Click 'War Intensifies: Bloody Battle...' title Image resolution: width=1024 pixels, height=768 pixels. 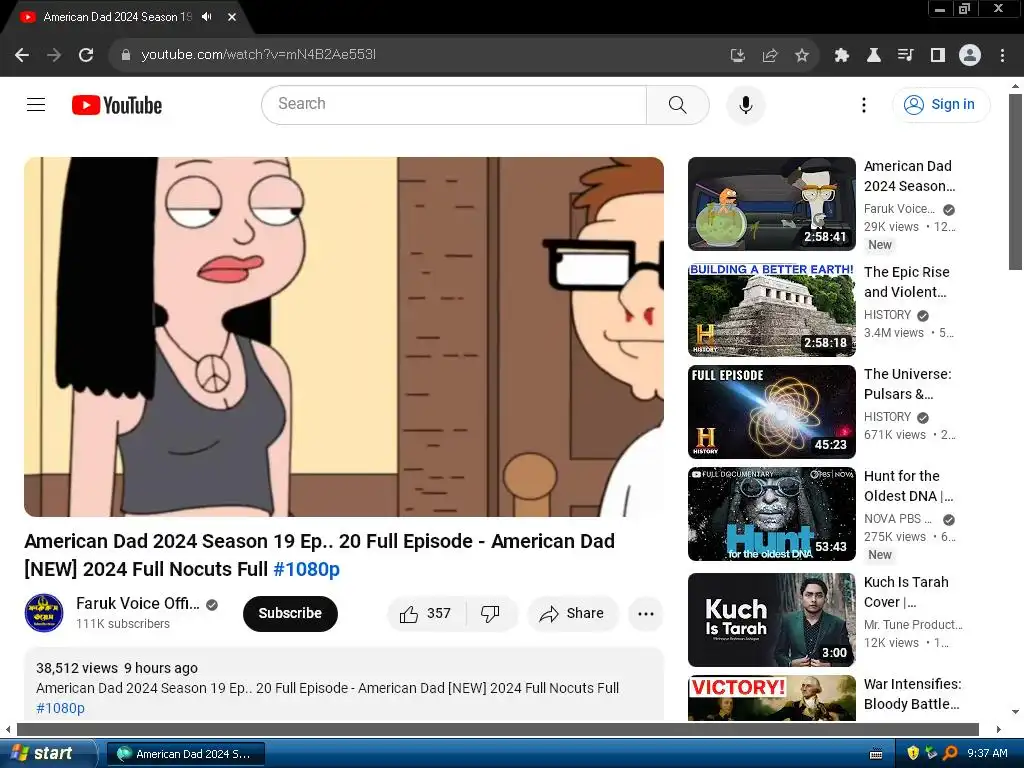tap(913, 694)
